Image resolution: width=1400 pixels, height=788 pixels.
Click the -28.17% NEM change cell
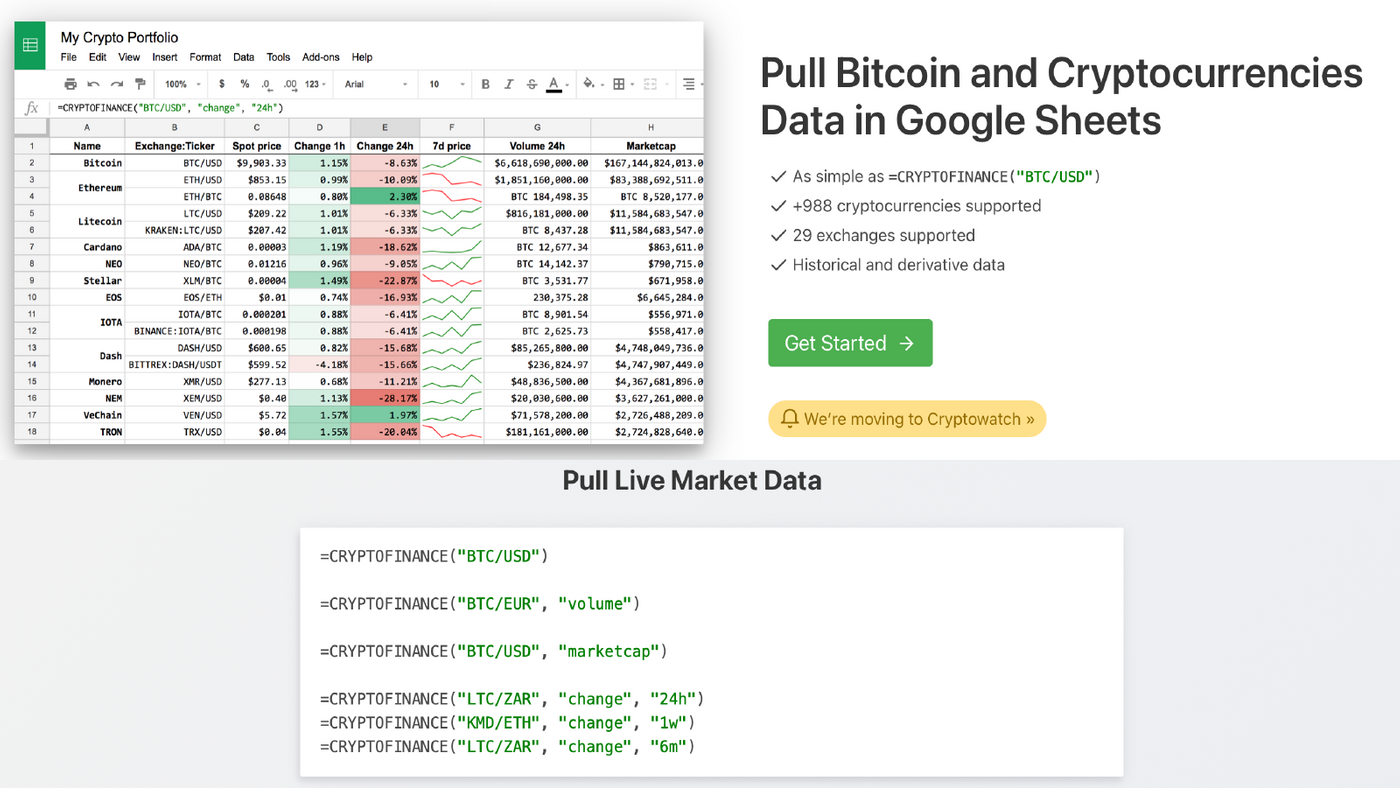point(385,398)
